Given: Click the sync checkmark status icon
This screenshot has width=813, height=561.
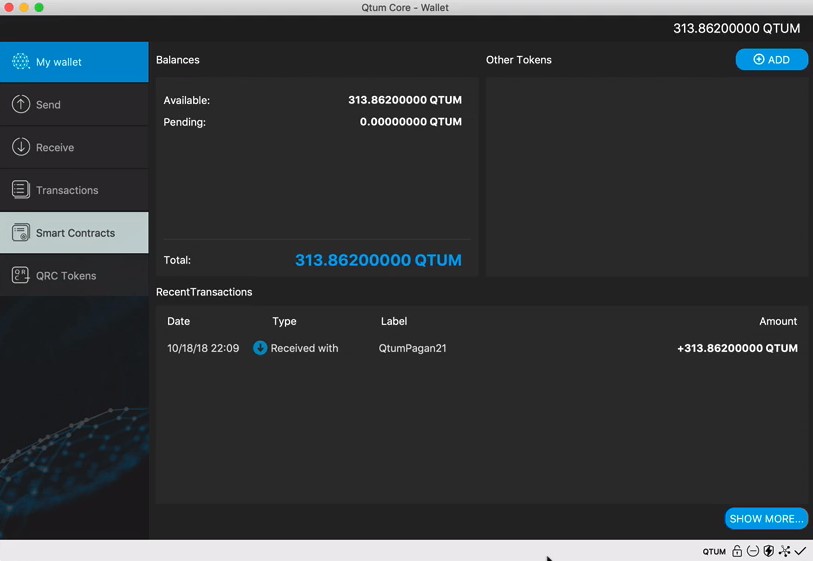Looking at the screenshot, I should (x=800, y=551).
